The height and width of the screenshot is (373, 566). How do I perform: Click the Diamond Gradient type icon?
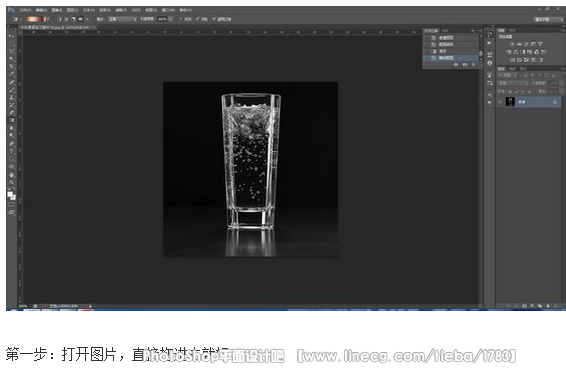click(x=87, y=19)
